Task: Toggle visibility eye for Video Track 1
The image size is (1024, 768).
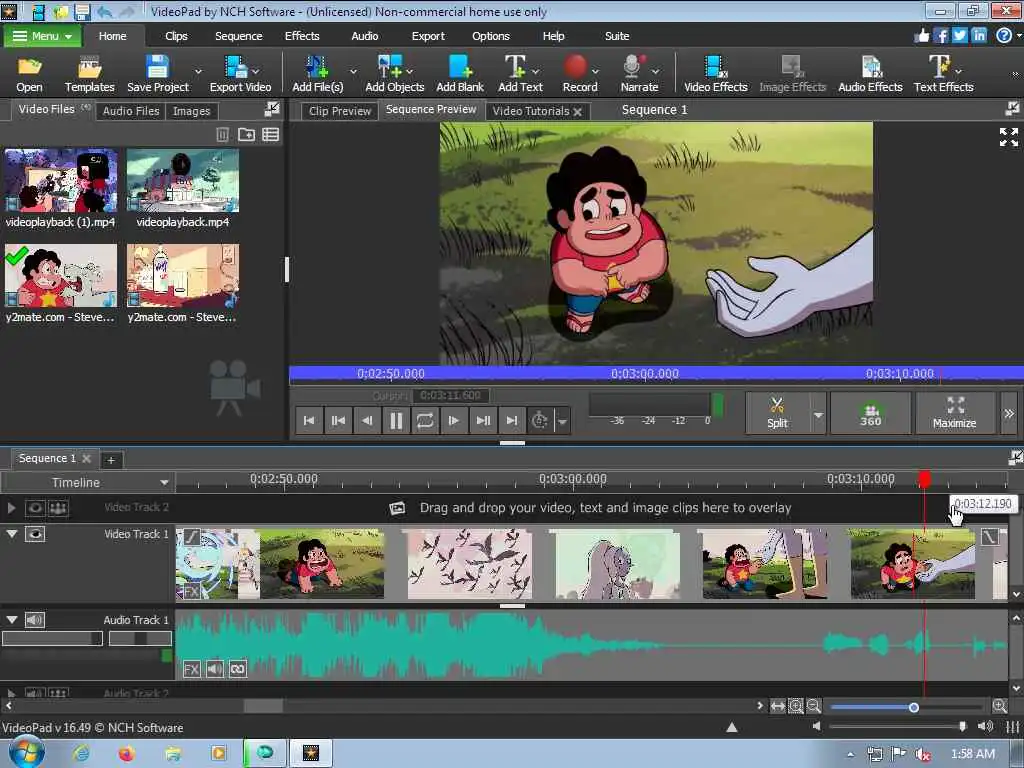Action: 35,534
